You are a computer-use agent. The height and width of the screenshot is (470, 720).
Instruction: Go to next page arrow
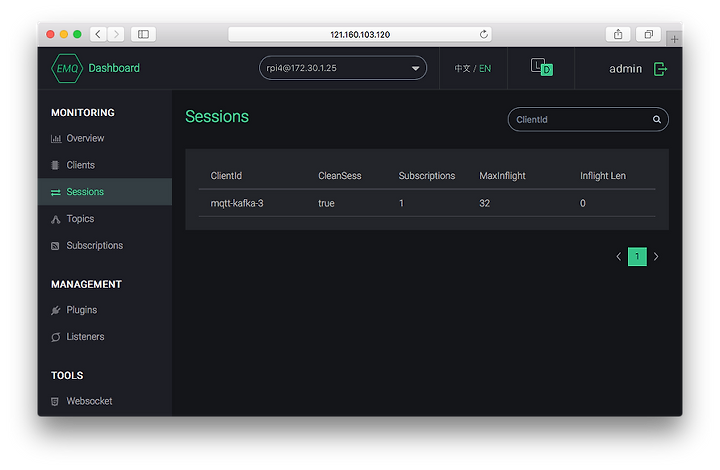click(x=656, y=257)
